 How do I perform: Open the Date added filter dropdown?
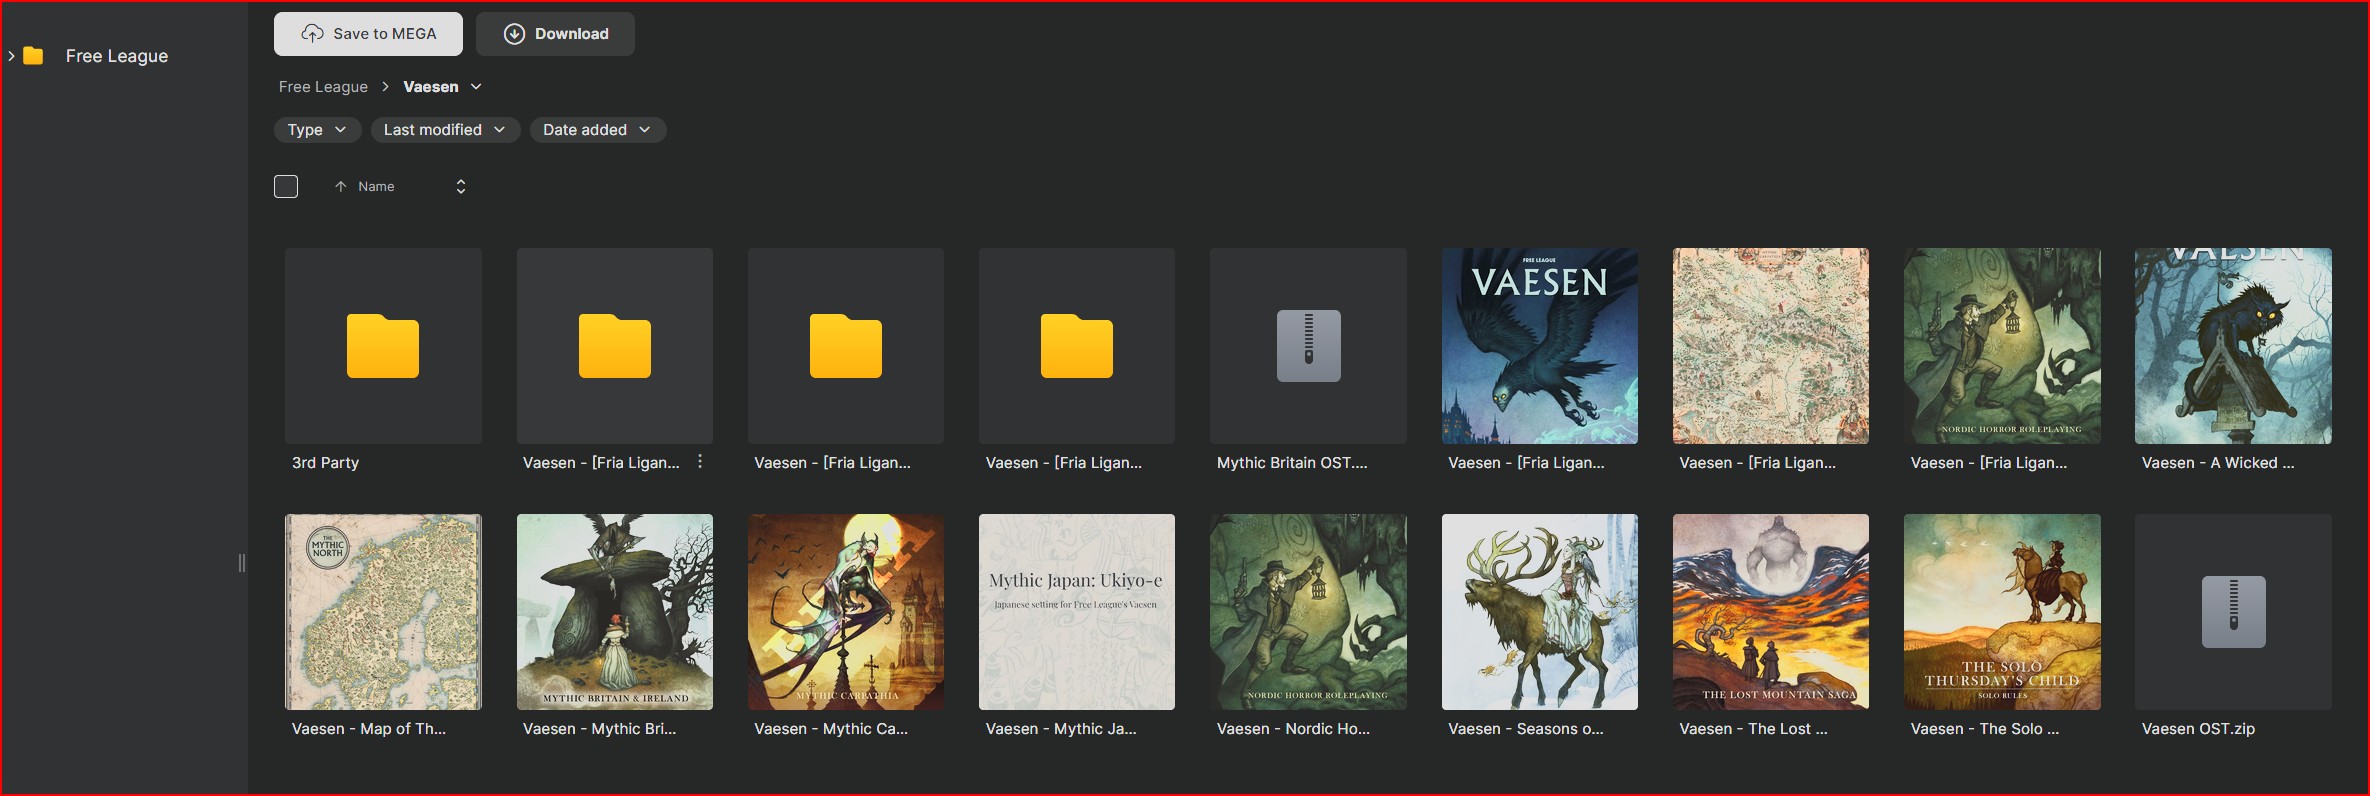click(597, 130)
